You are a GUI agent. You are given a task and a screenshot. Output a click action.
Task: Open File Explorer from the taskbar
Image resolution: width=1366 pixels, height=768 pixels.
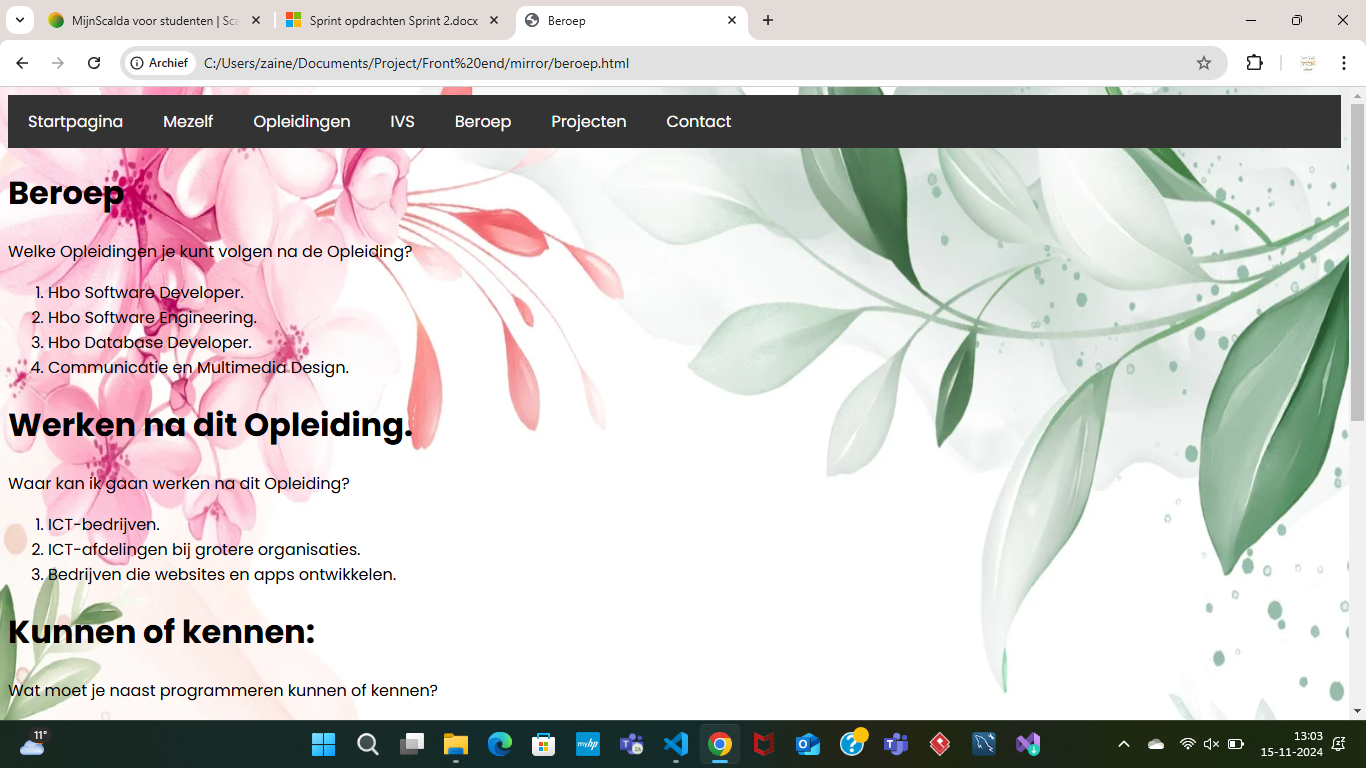tap(456, 744)
